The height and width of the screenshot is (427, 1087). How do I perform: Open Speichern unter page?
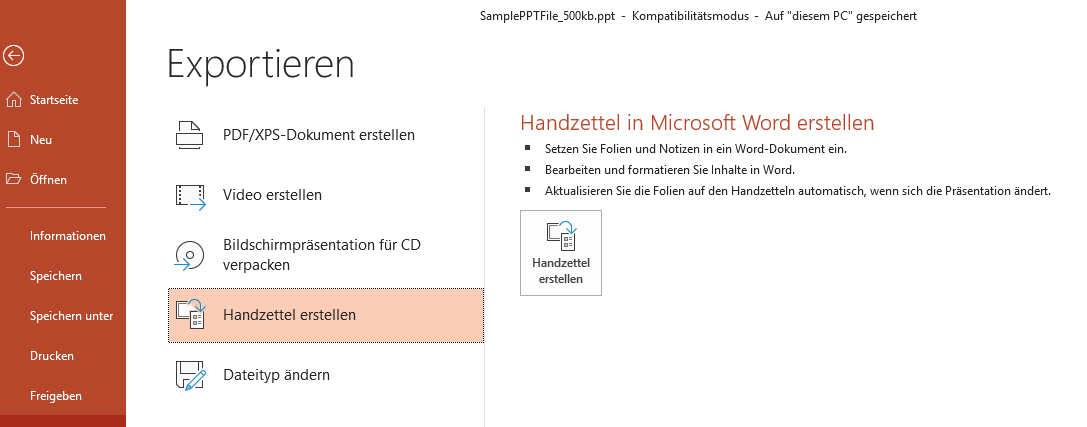click(71, 316)
